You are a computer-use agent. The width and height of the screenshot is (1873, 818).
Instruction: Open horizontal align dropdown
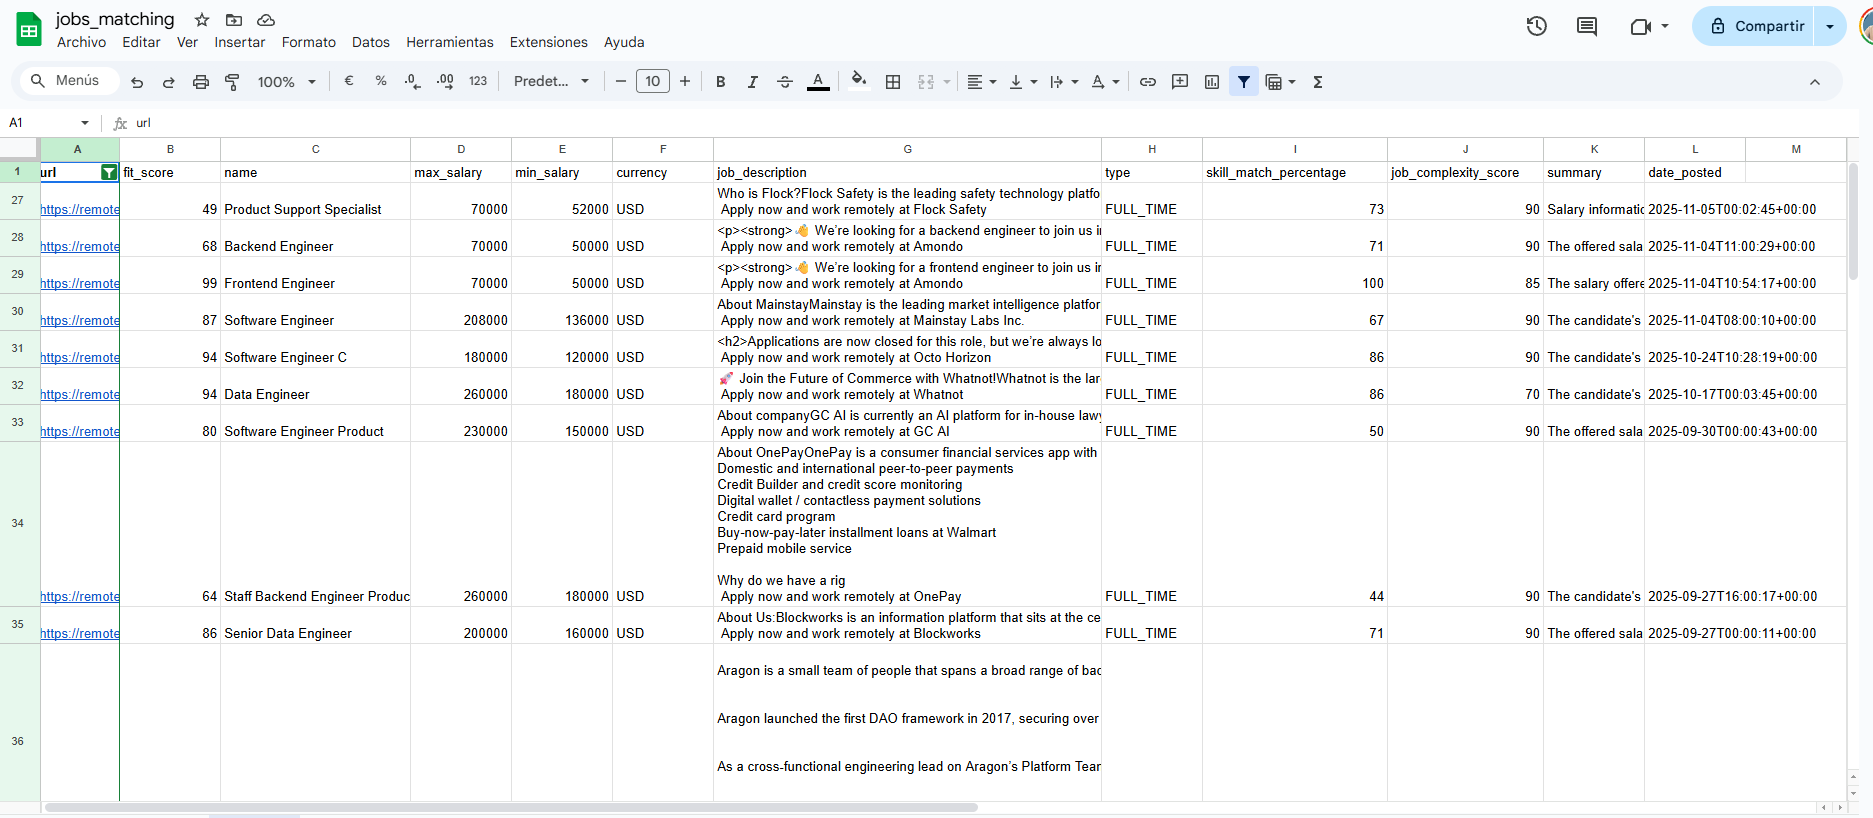coord(982,82)
